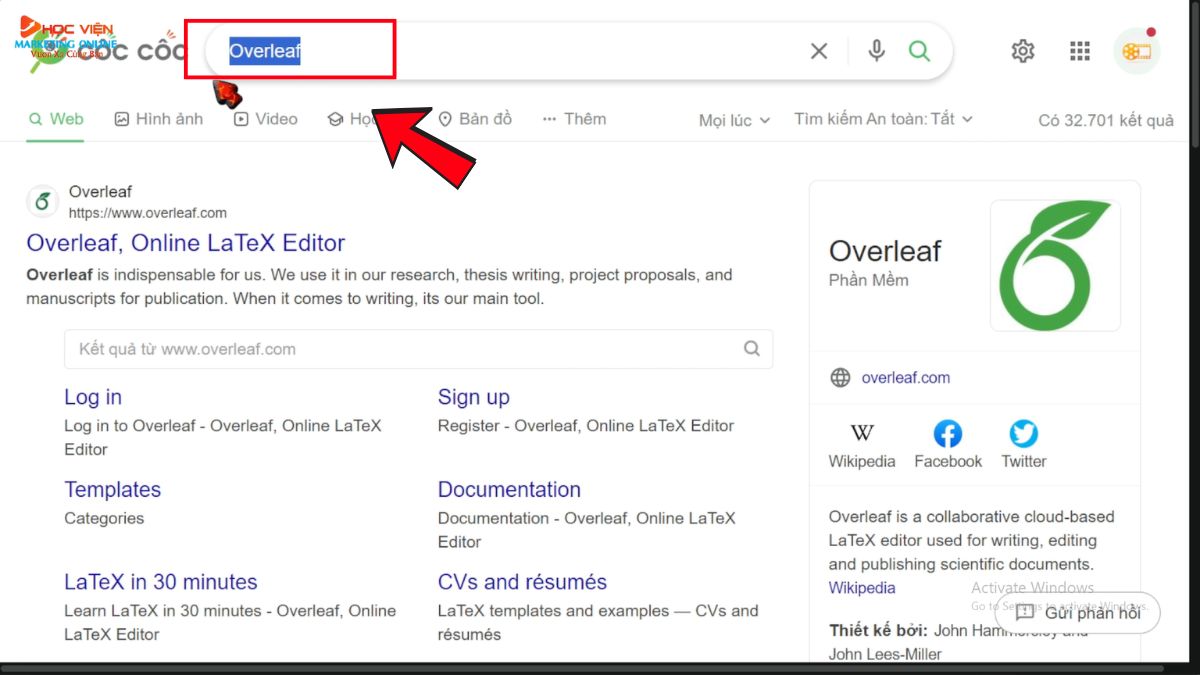
Task: Open the apps grid icon
Action: coord(1080,51)
